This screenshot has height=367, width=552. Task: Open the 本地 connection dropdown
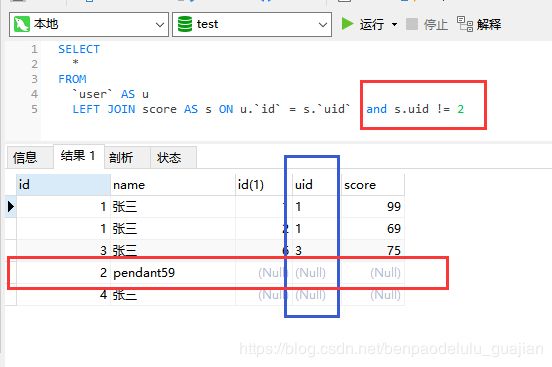pos(89,24)
